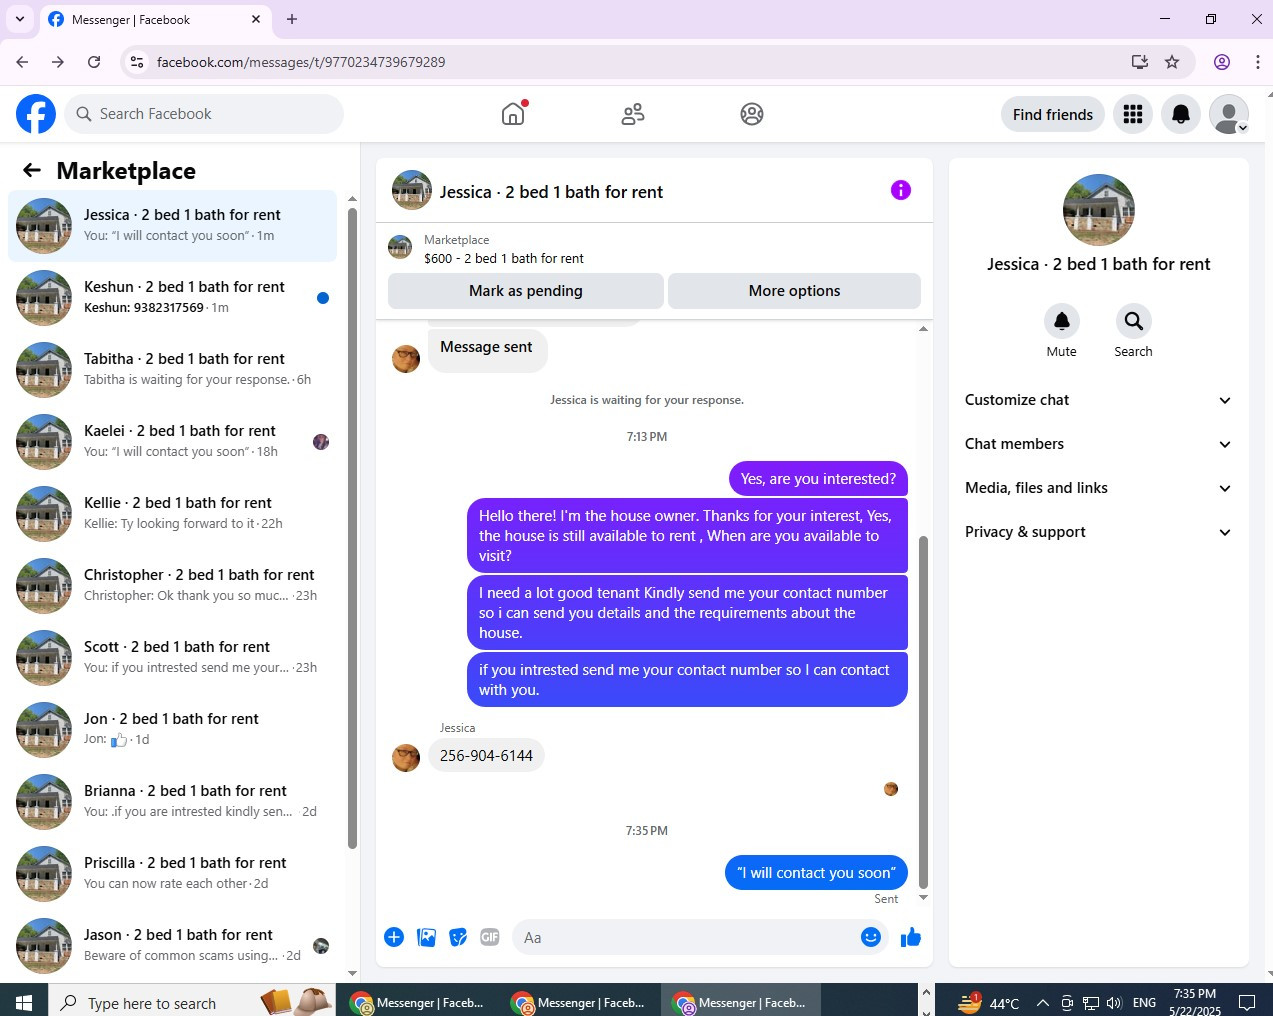
Task: Attach a photo file icon
Action: [x=426, y=937]
